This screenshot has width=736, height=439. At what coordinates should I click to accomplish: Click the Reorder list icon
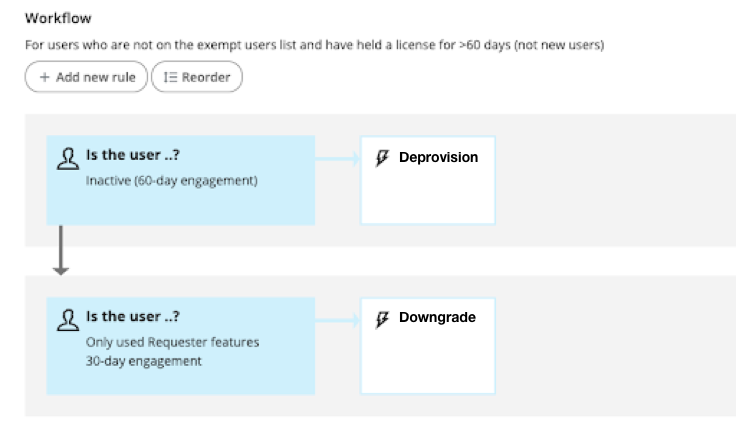(170, 78)
